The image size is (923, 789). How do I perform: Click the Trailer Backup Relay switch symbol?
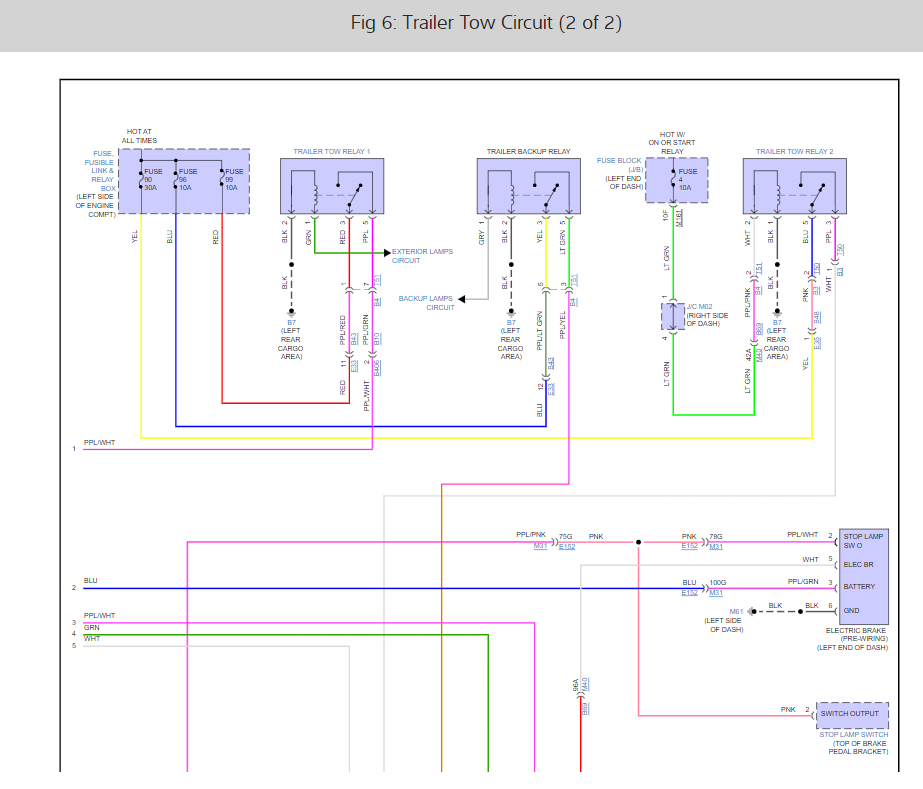pyautogui.click(x=552, y=192)
